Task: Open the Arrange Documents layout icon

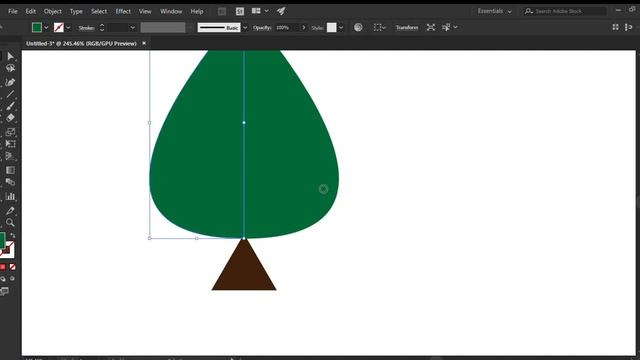Action: pos(256,11)
